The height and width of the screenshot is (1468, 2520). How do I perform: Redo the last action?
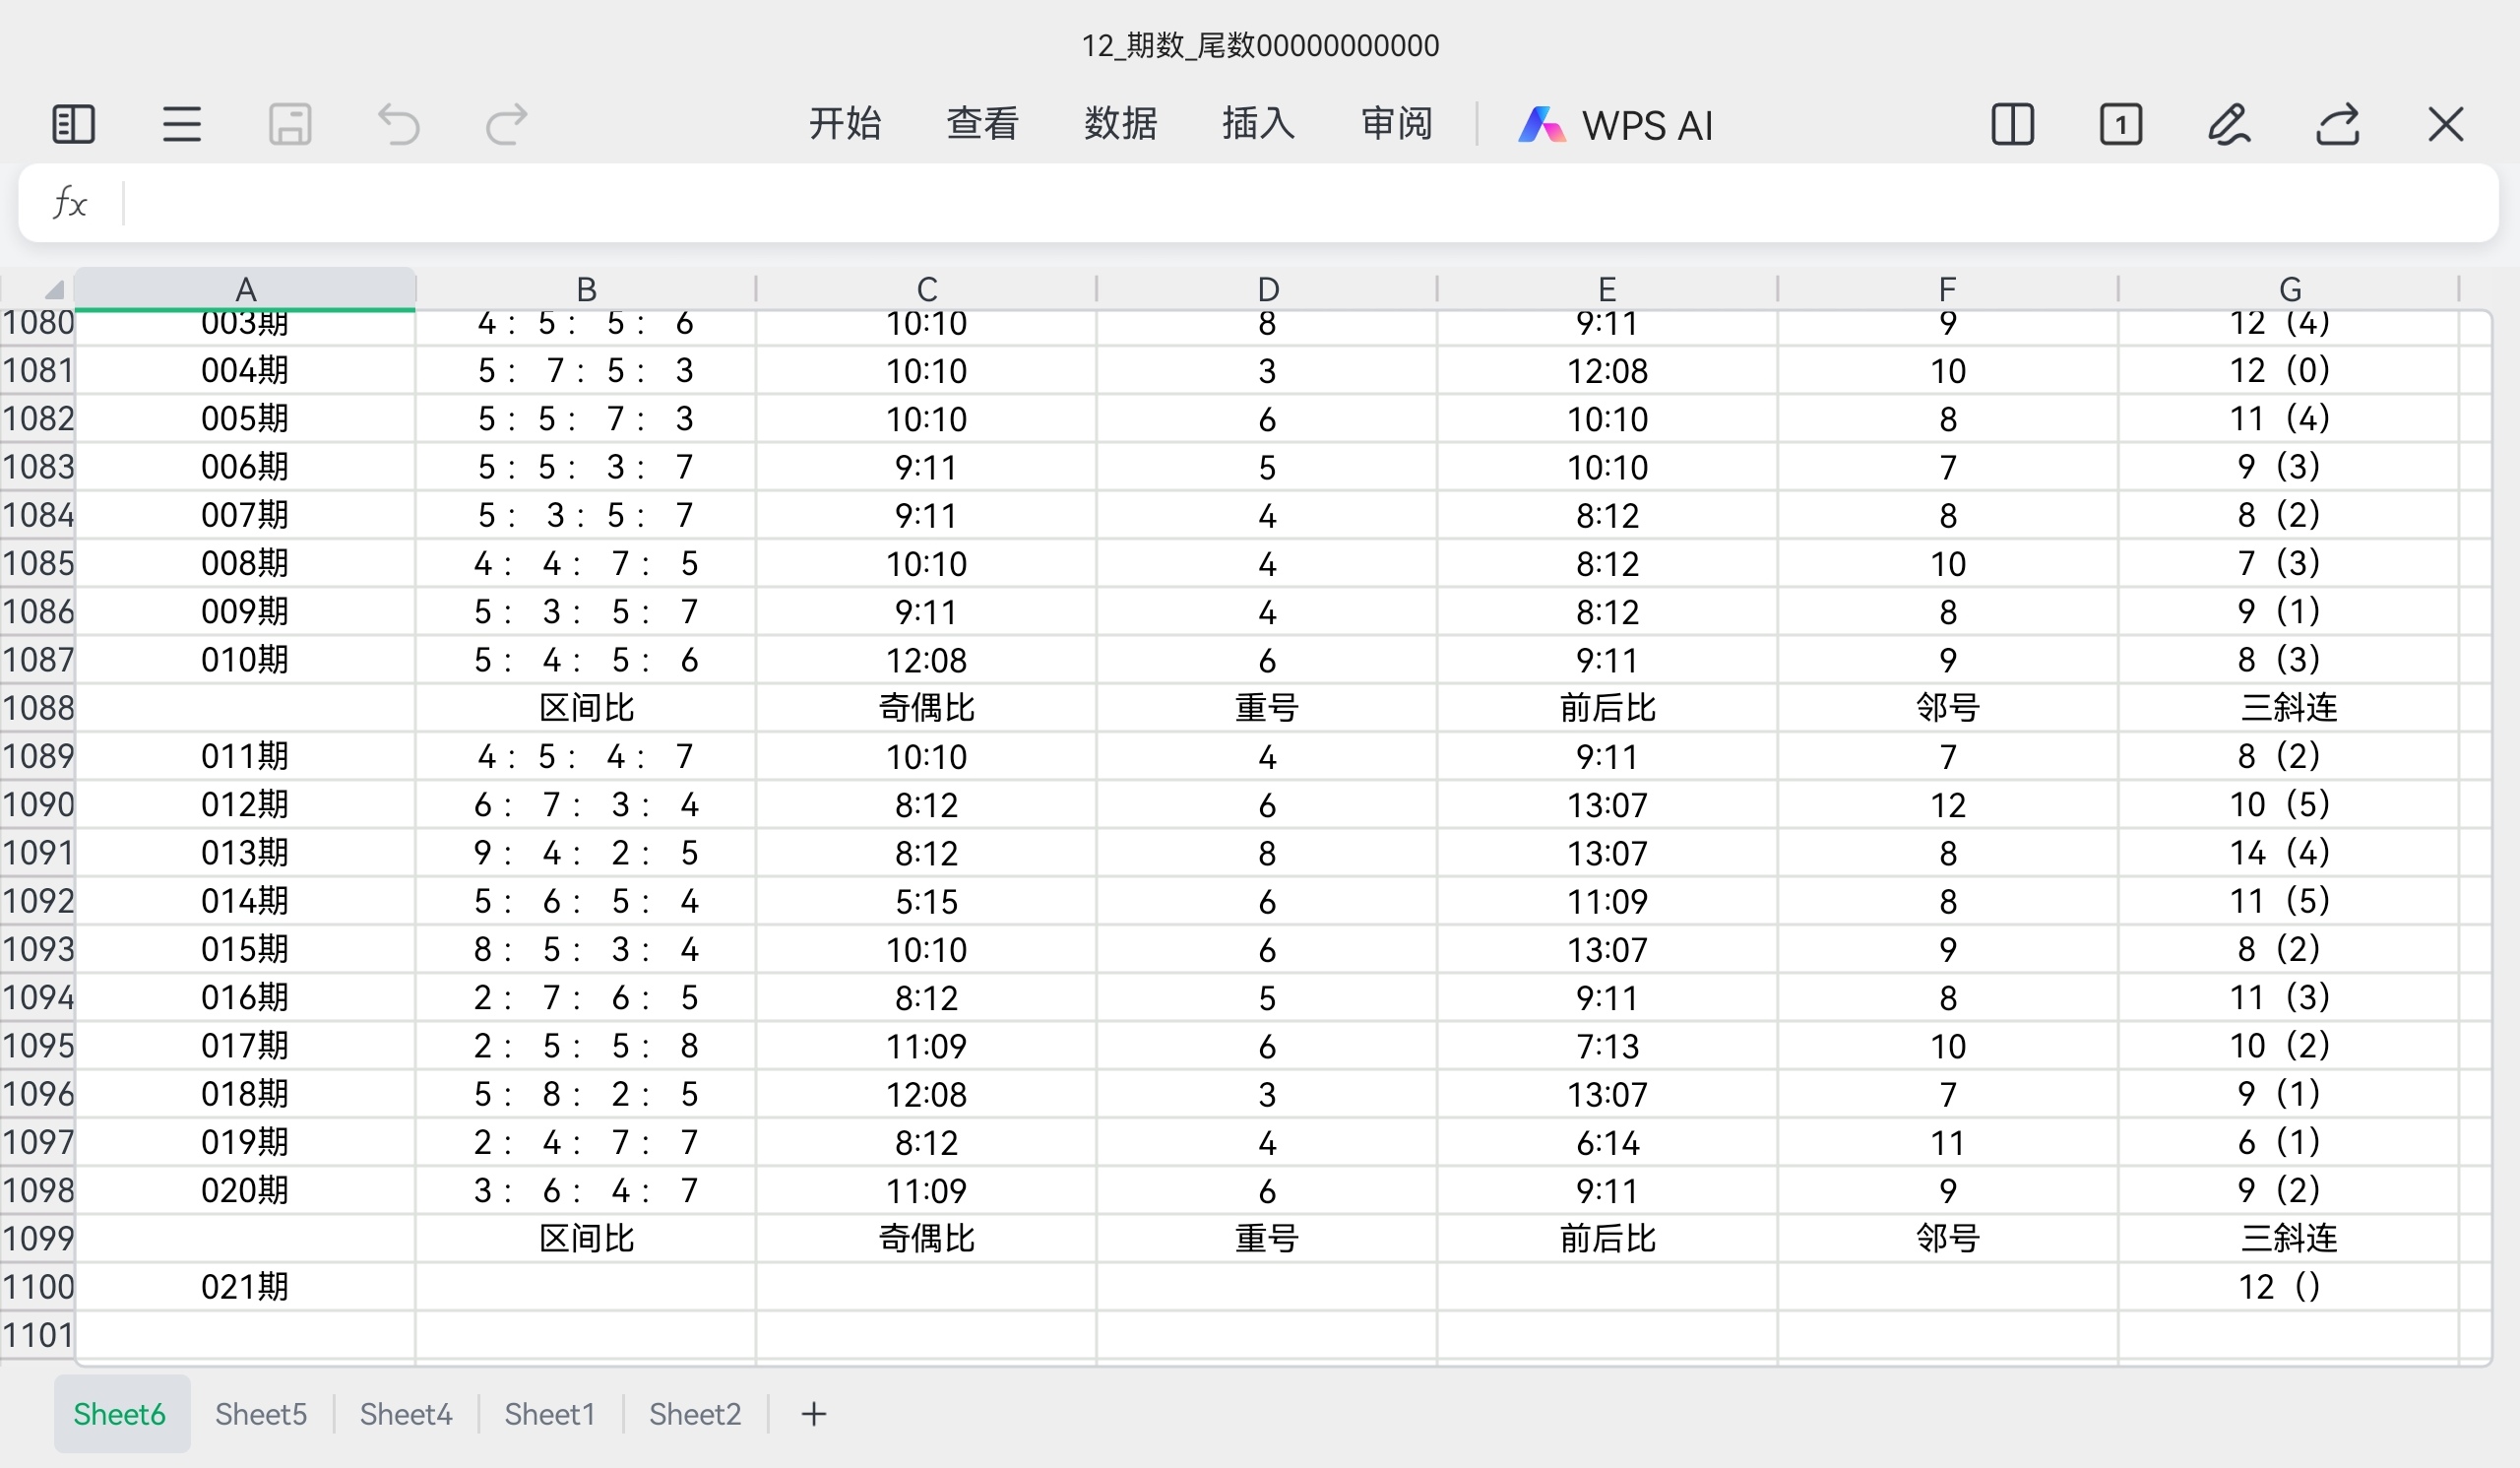tap(506, 125)
